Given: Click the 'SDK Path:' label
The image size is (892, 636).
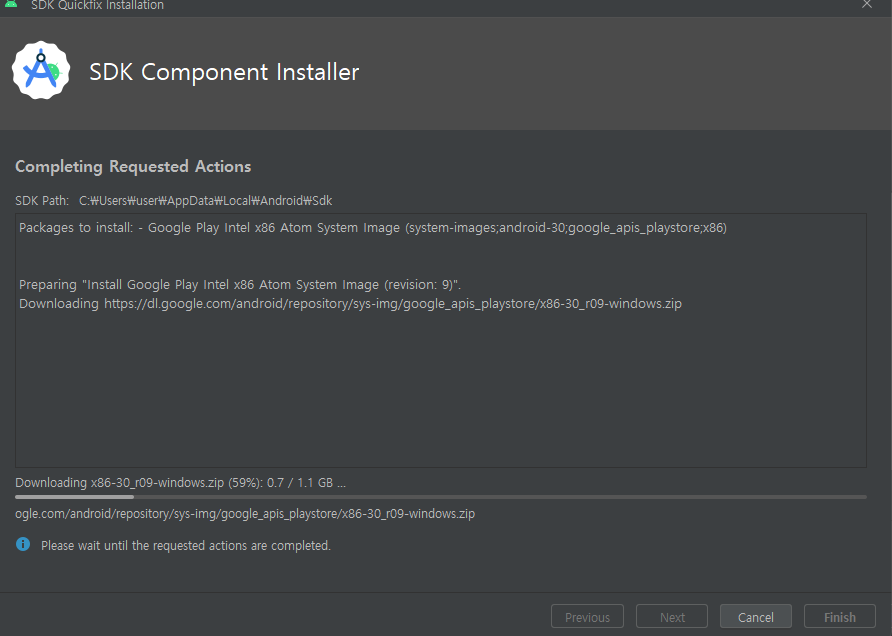Looking at the screenshot, I should coord(42,201).
